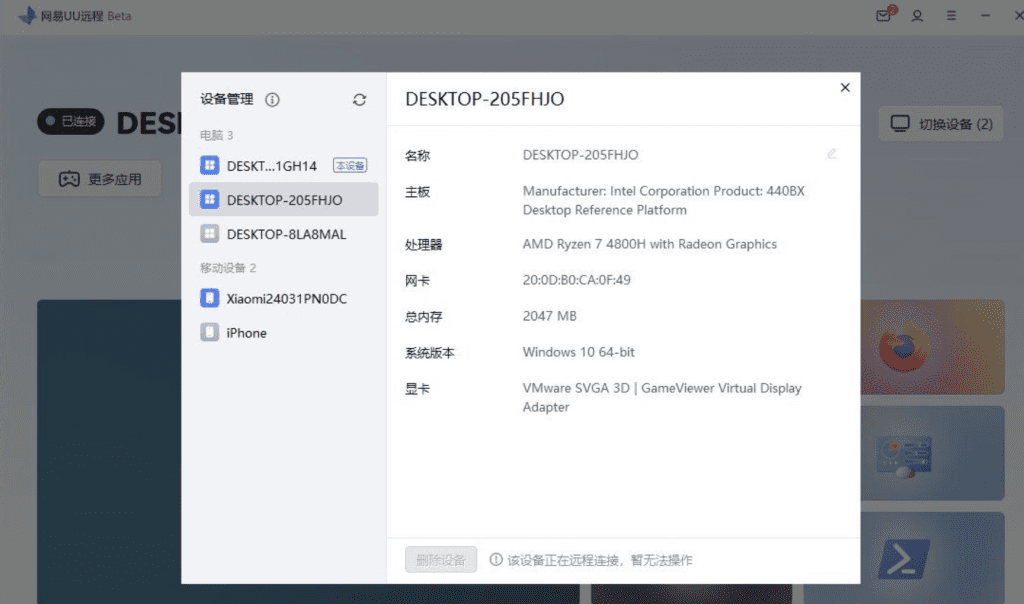Click the DESKTOP-205FHJO dialog title
The width and height of the screenshot is (1024, 604).
pos(485,99)
